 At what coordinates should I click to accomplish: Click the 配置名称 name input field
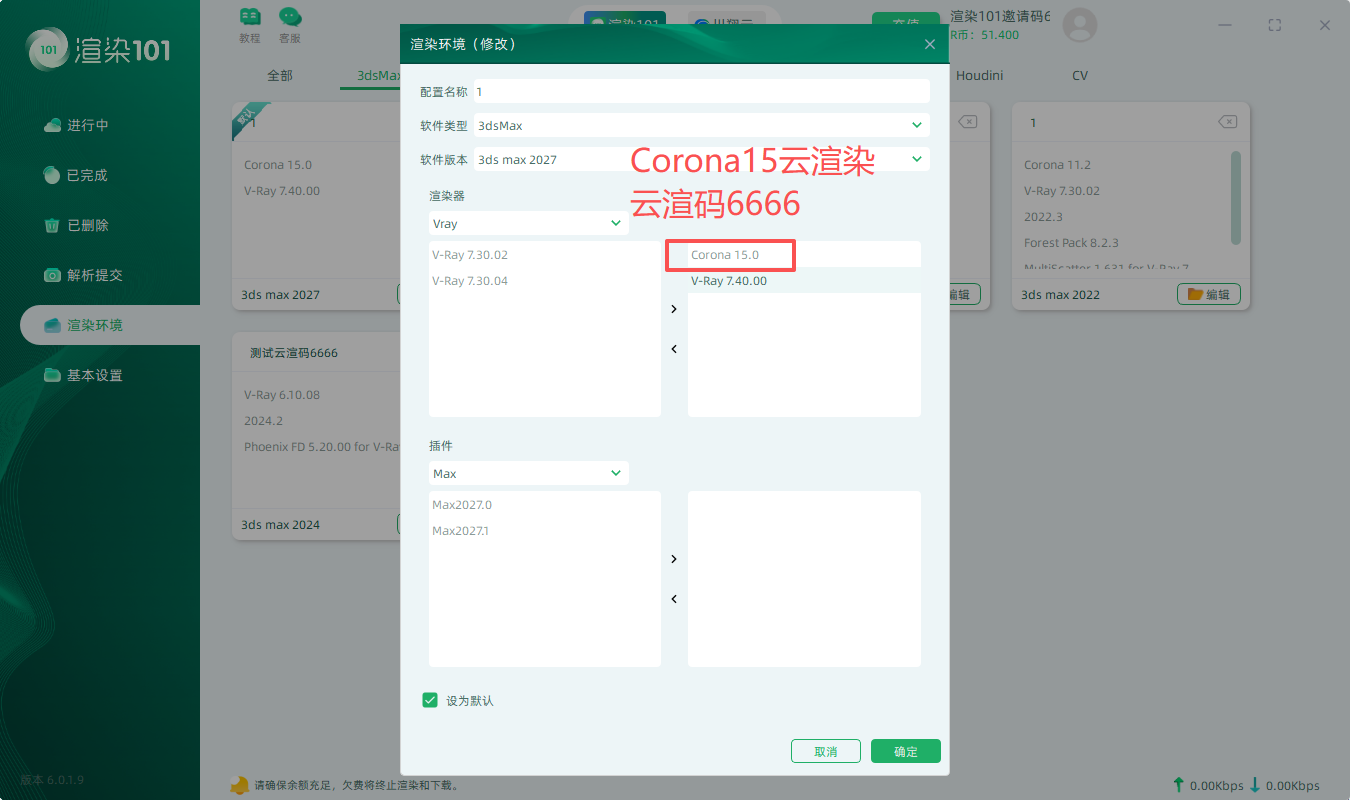(702, 91)
